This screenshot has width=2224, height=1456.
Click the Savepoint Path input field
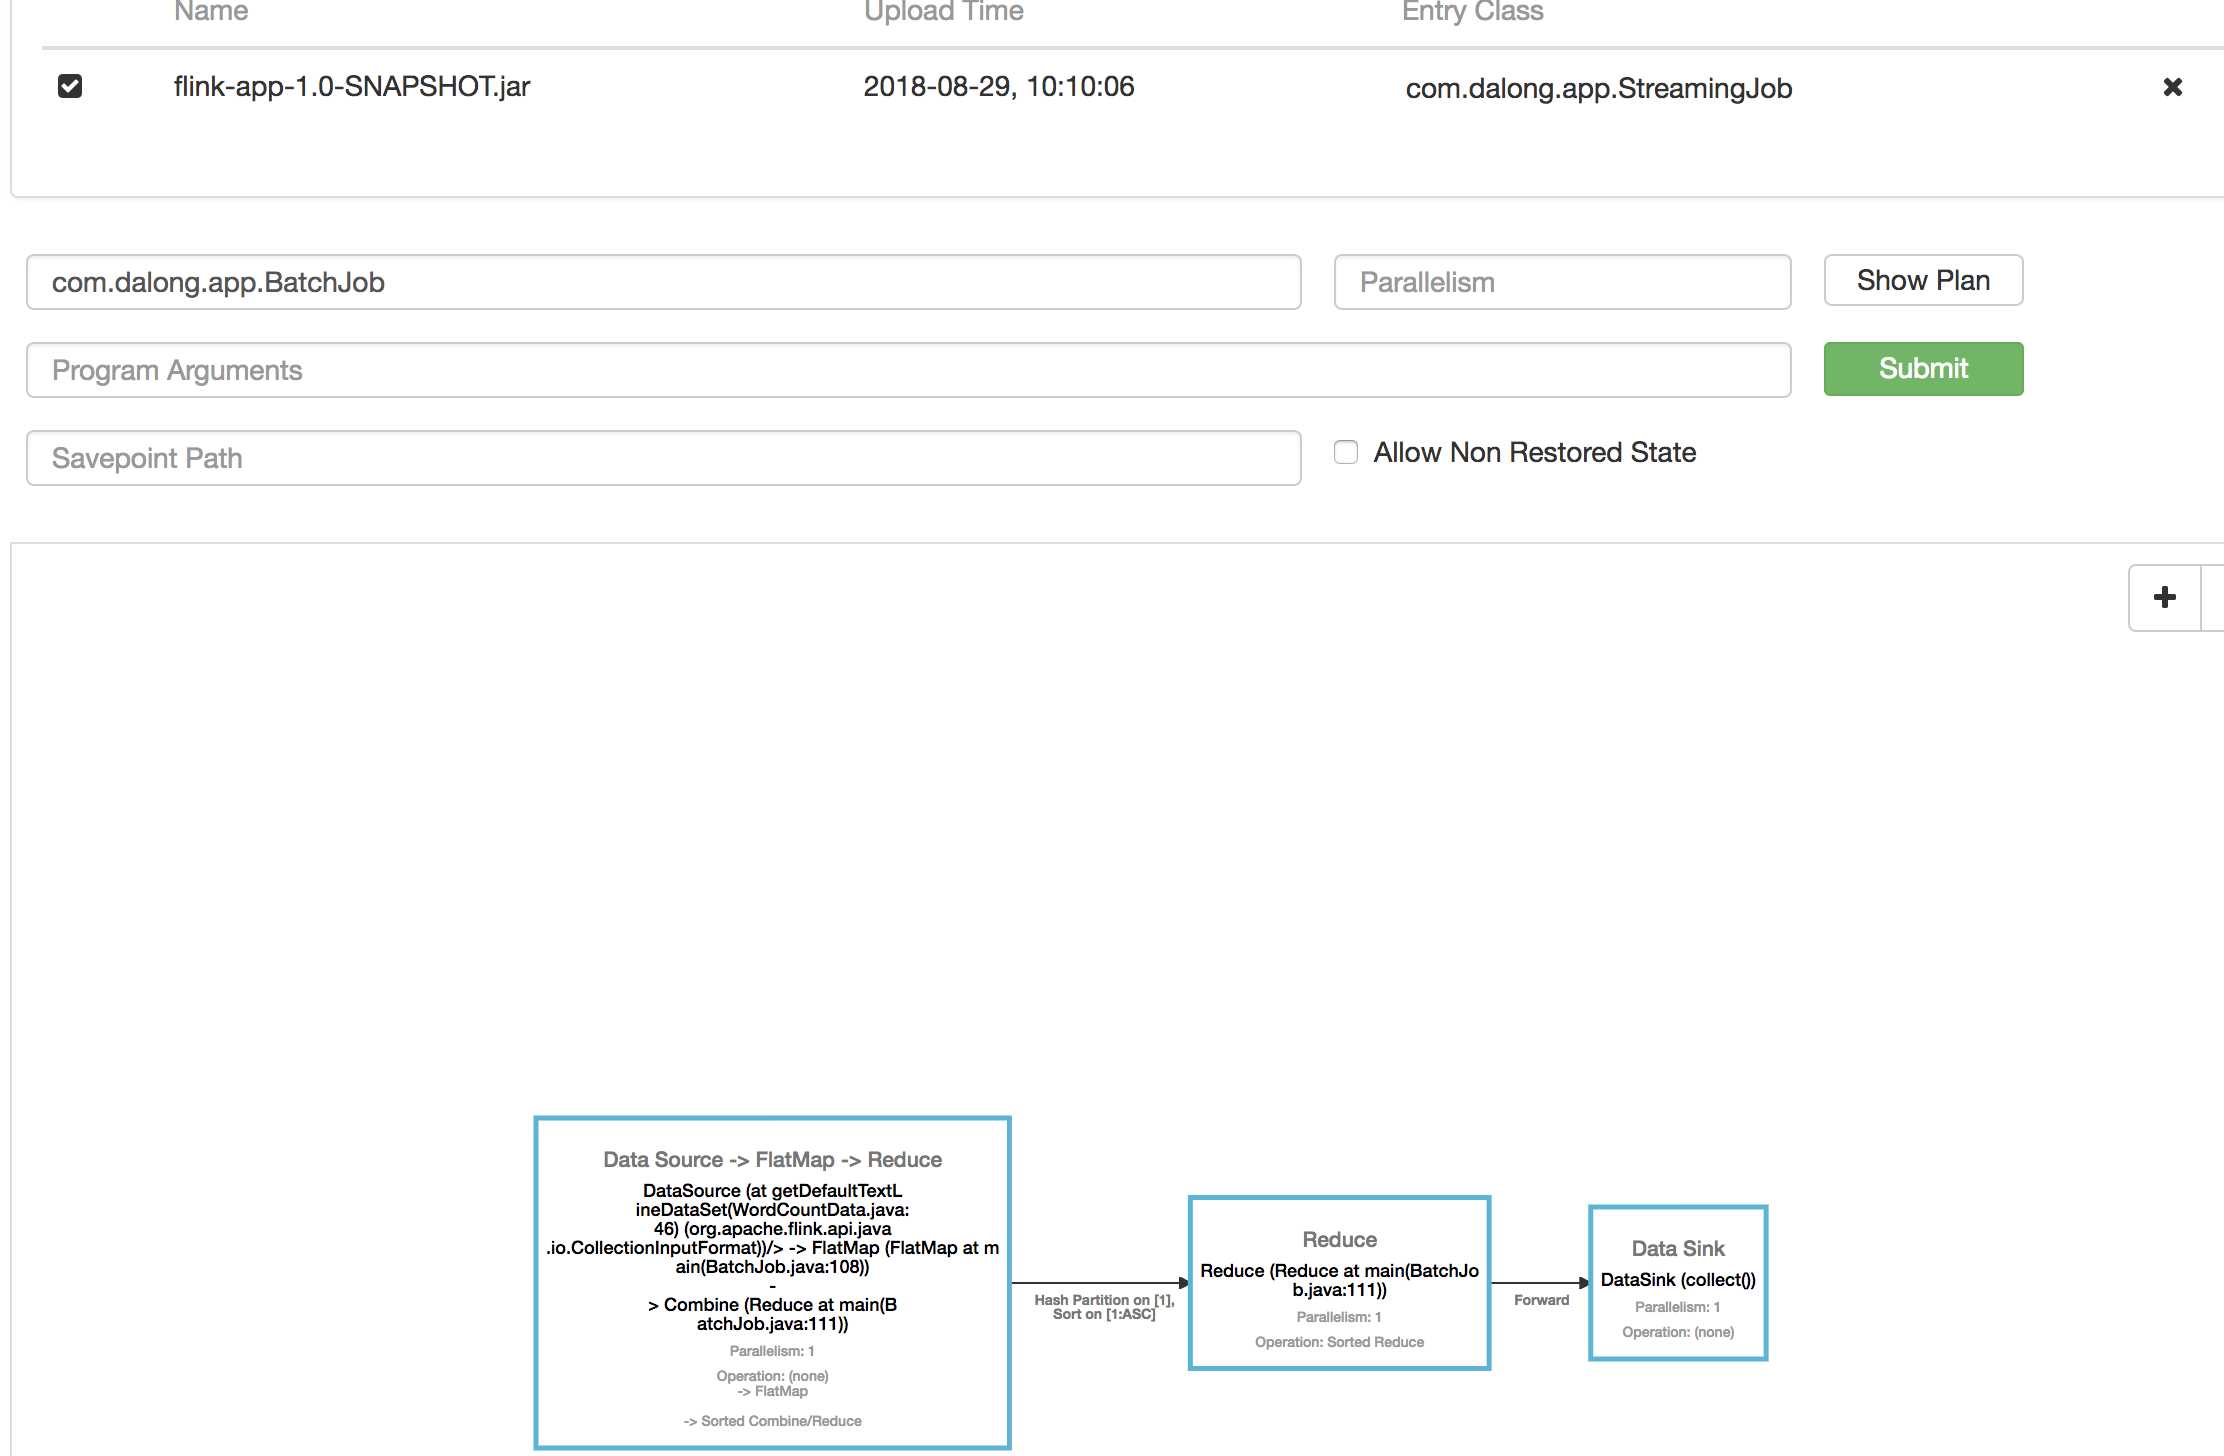666,457
